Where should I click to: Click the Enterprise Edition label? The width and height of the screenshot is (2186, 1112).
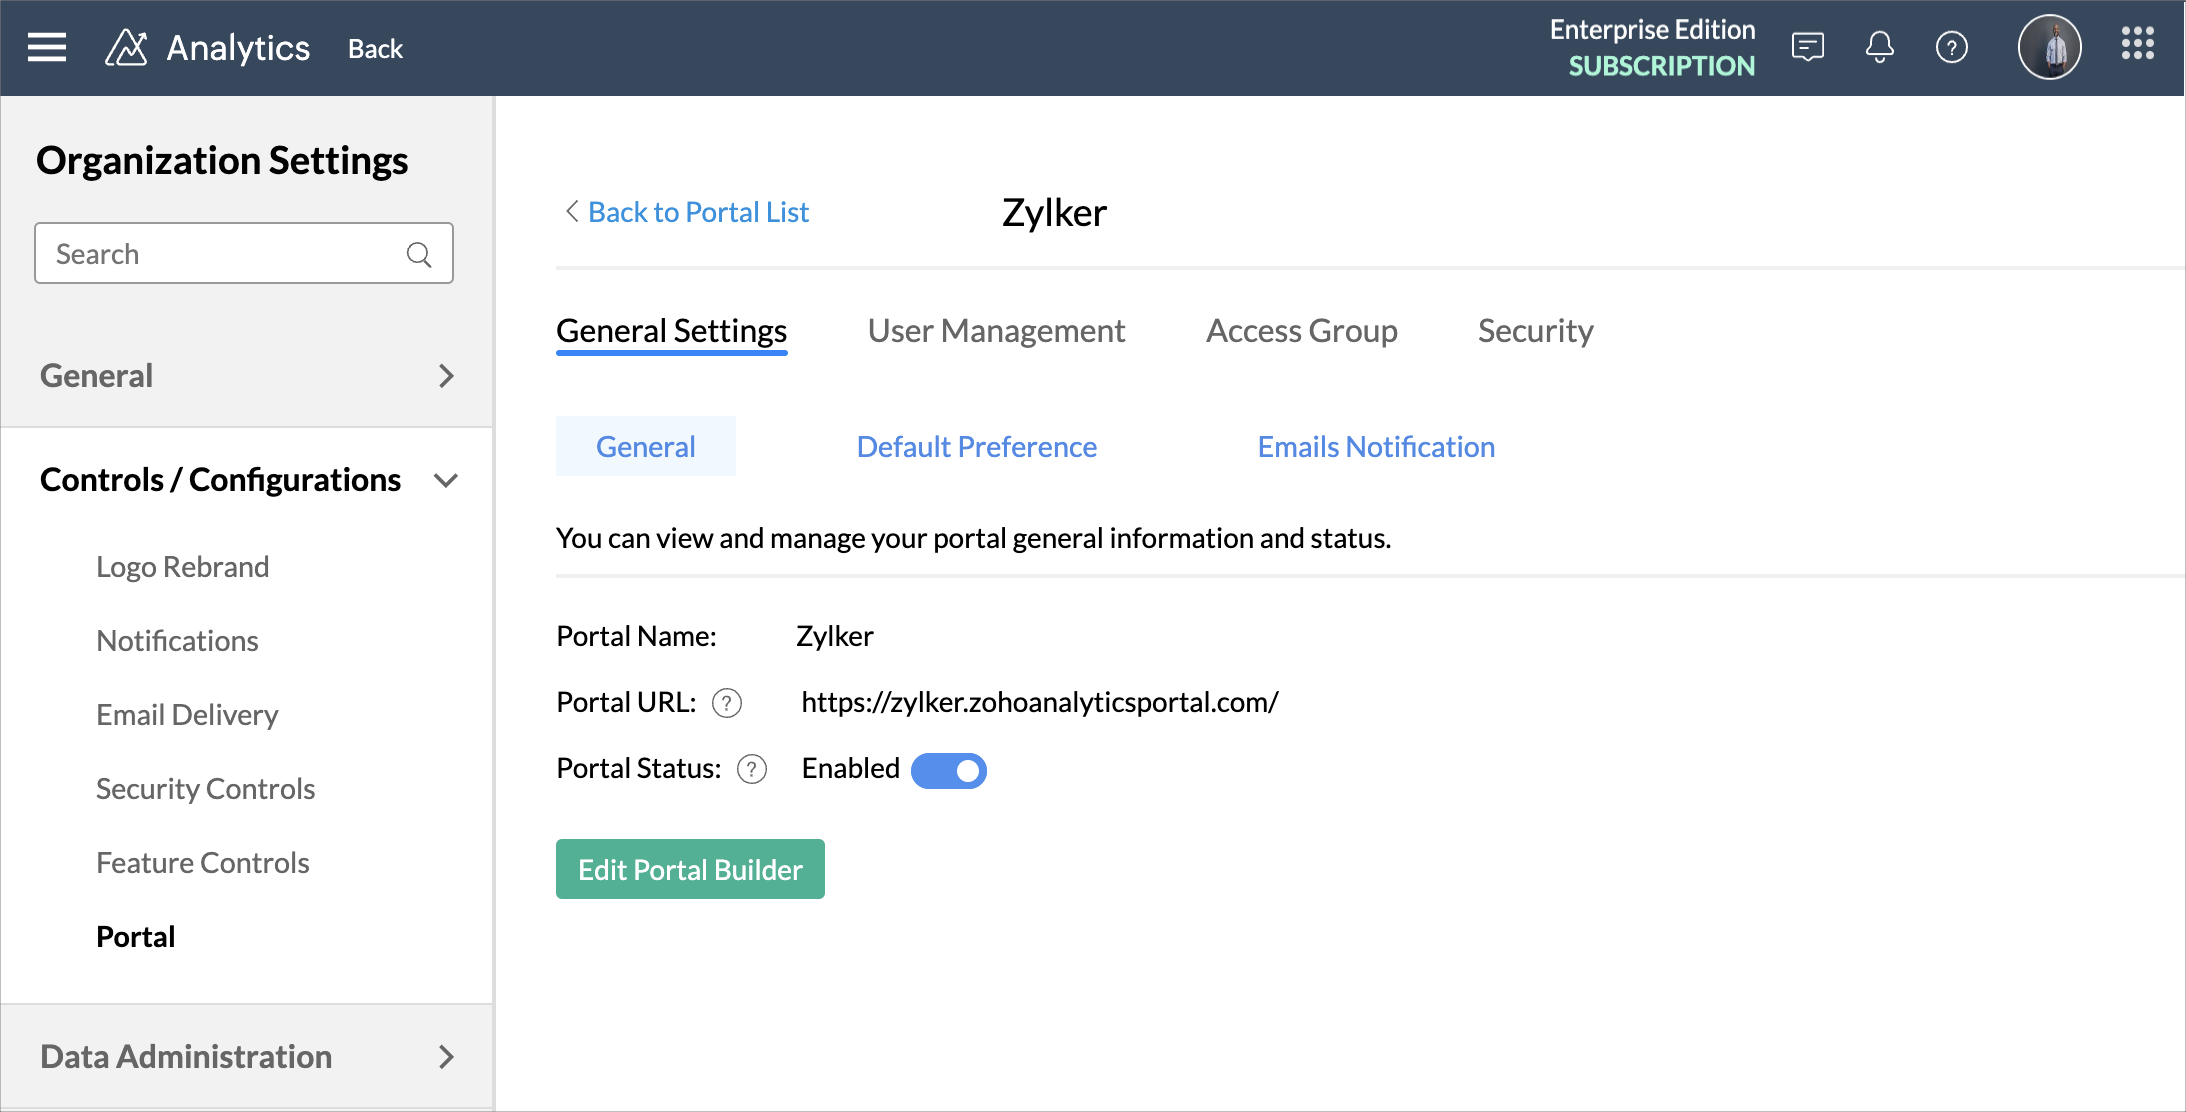pos(1652,30)
